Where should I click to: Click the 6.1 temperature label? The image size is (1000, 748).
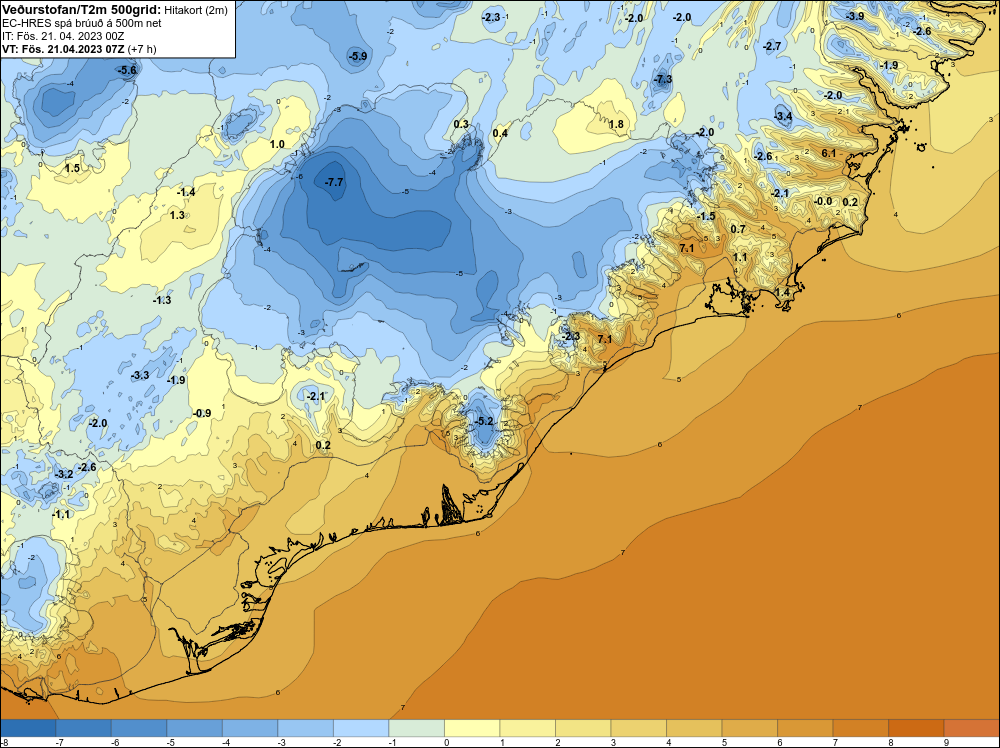828,153
